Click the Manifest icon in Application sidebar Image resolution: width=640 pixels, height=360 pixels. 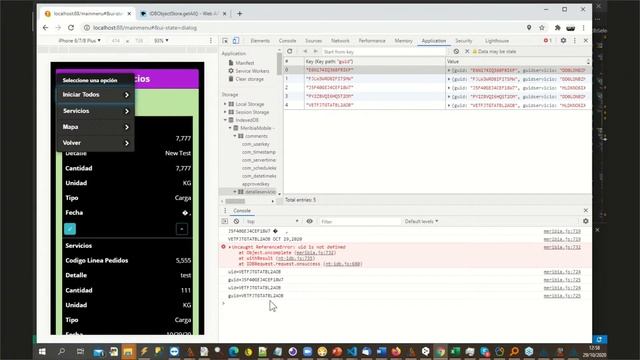pyautogui.click(x=231, y=63)
